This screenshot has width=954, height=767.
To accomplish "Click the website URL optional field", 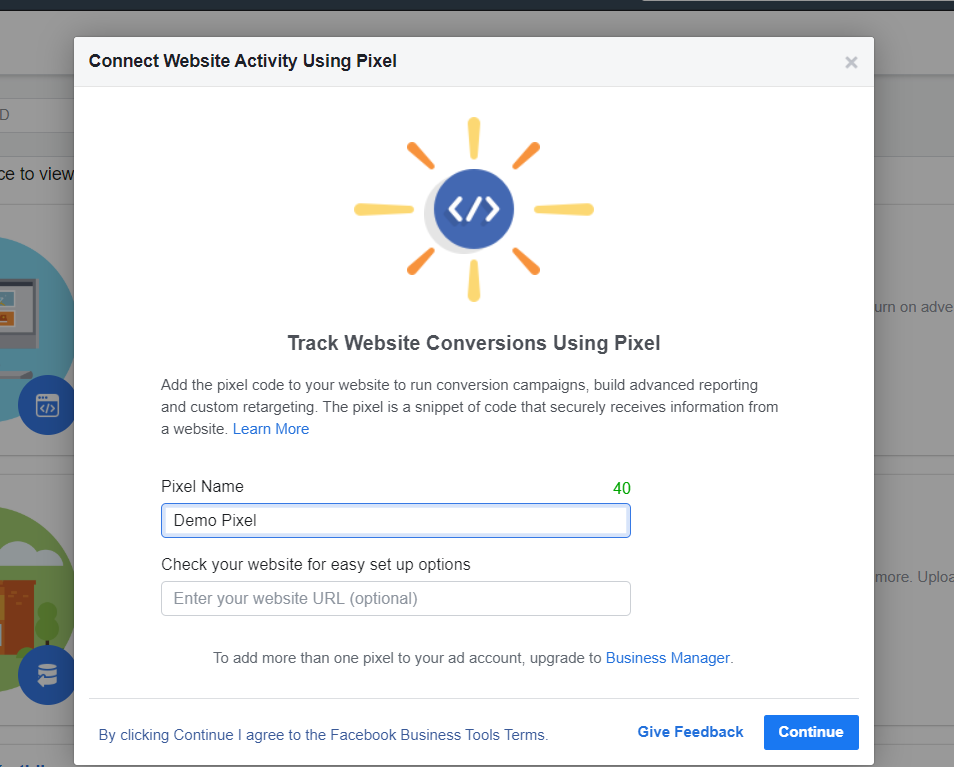I will point(395,599).
